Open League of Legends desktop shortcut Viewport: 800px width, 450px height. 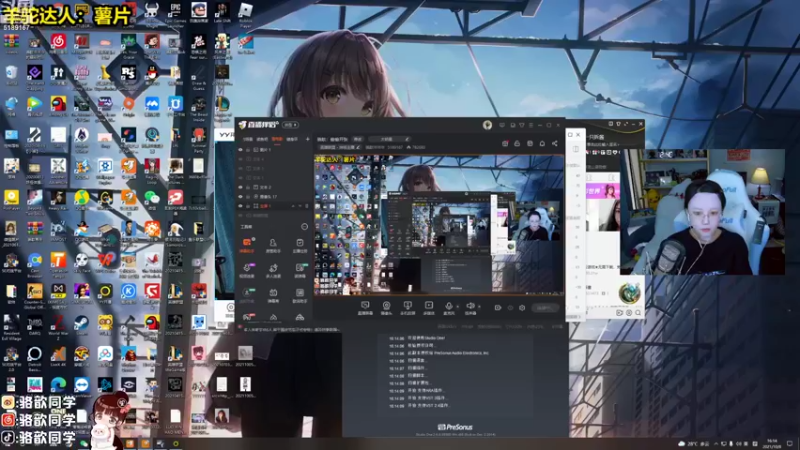[x=222, y=106]
